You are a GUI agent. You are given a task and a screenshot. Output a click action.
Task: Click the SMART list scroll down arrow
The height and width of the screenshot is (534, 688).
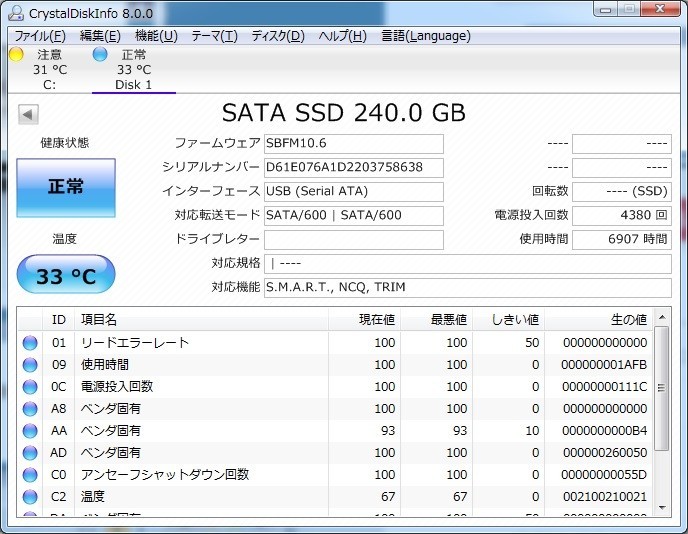click(x=662, y=508)
